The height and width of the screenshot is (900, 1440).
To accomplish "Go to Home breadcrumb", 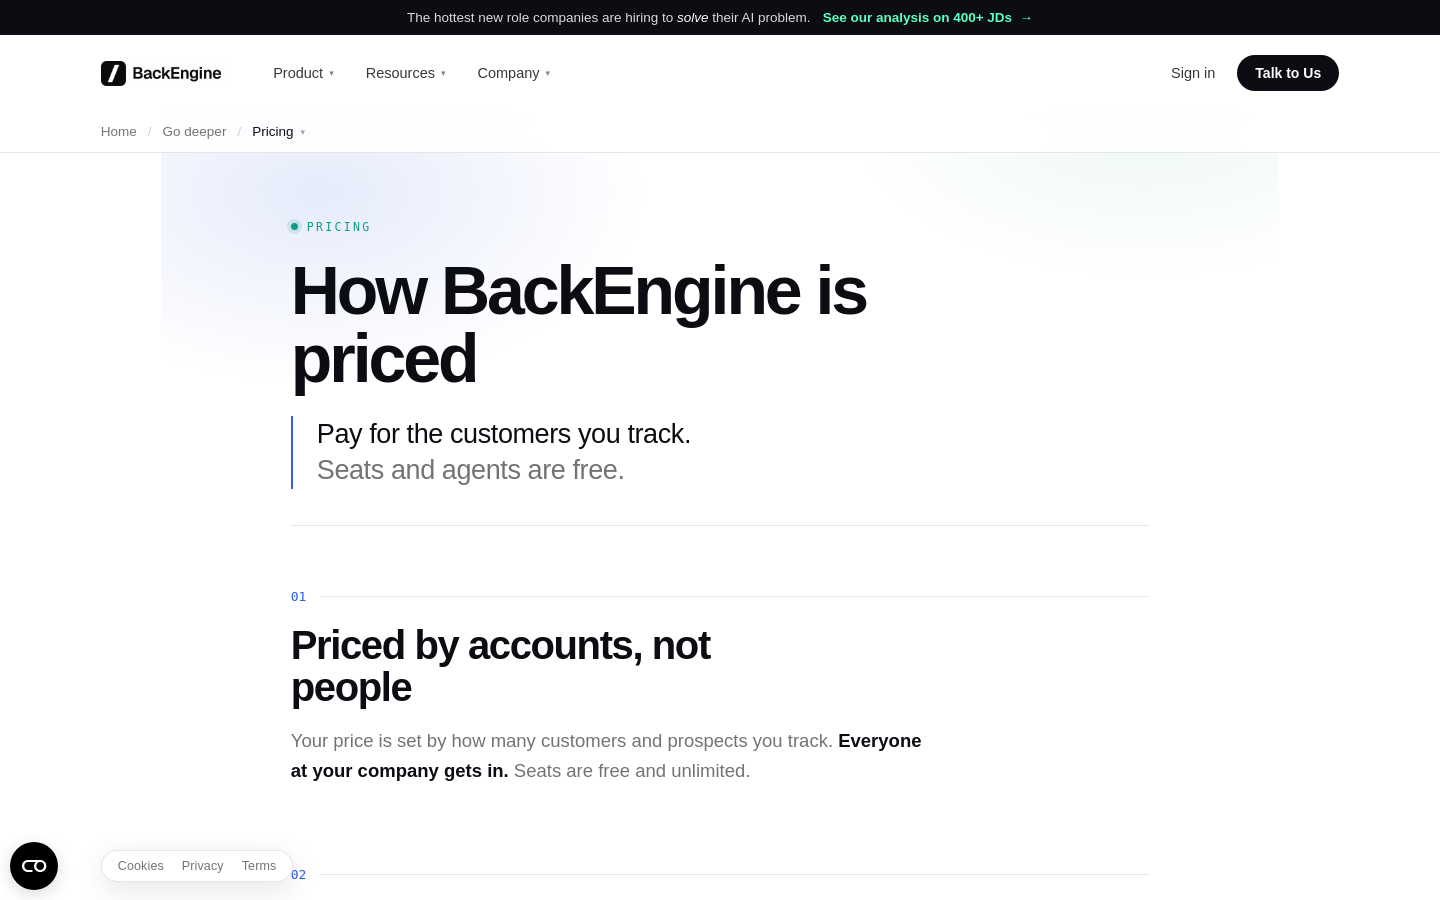I will (x=119, y=132).
